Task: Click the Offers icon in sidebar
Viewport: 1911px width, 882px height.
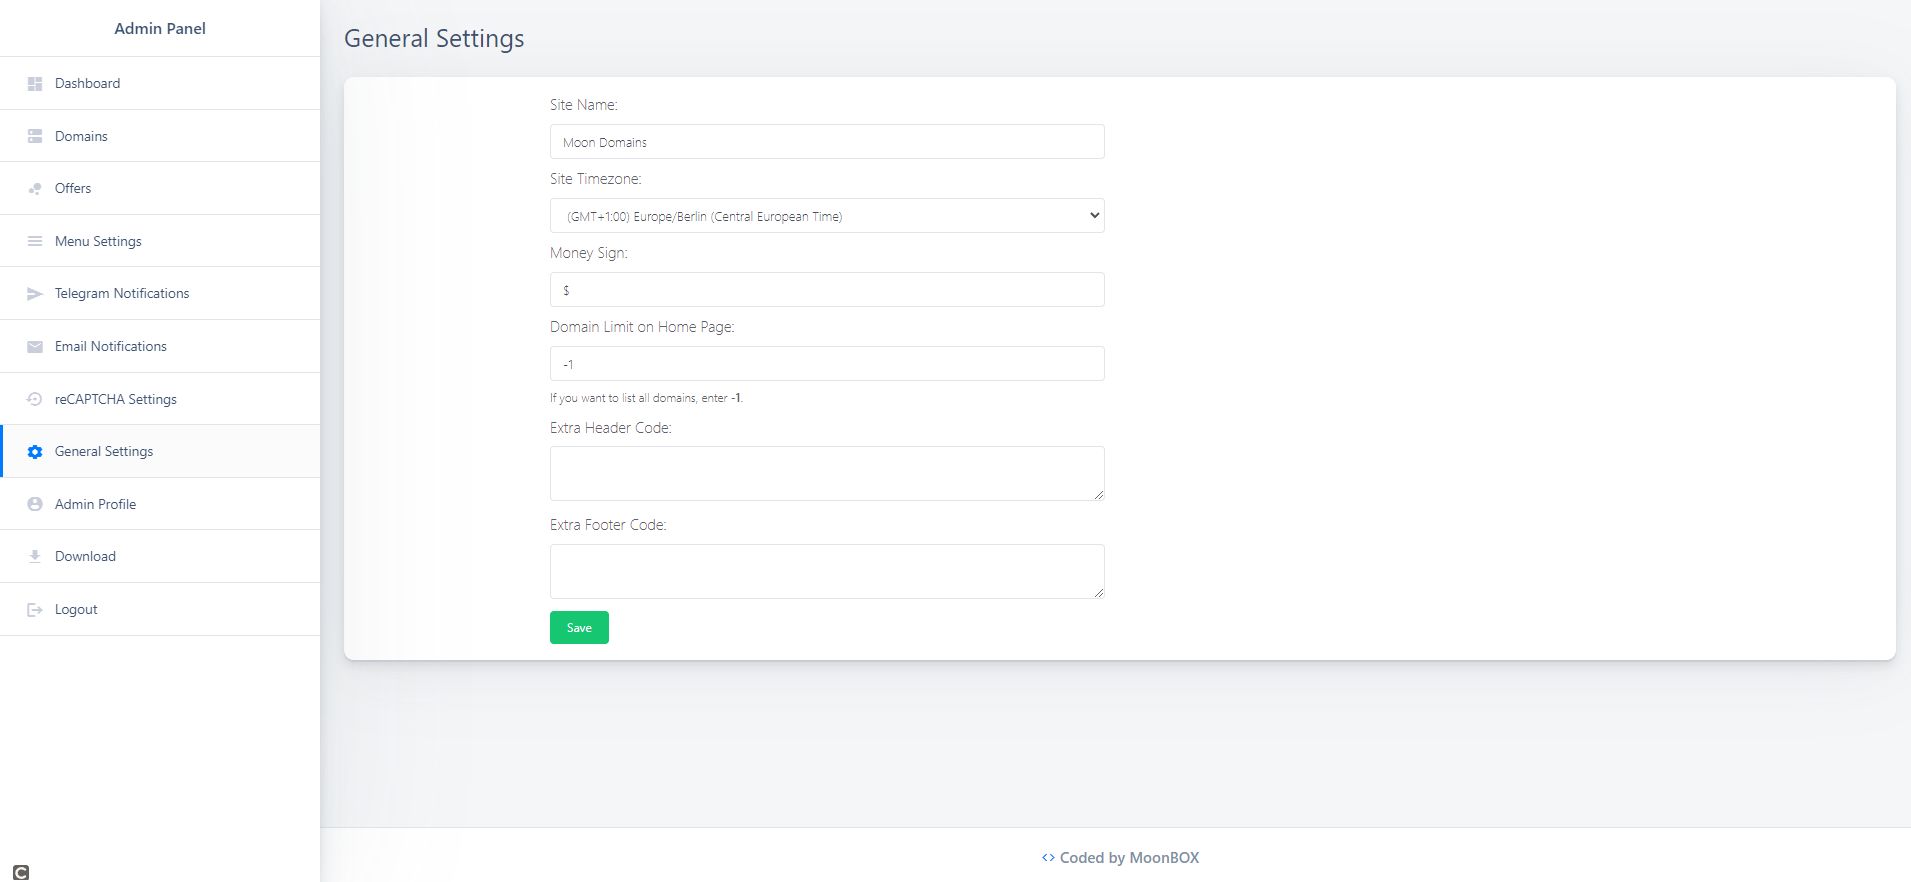Action: click(x=35, y=189)
